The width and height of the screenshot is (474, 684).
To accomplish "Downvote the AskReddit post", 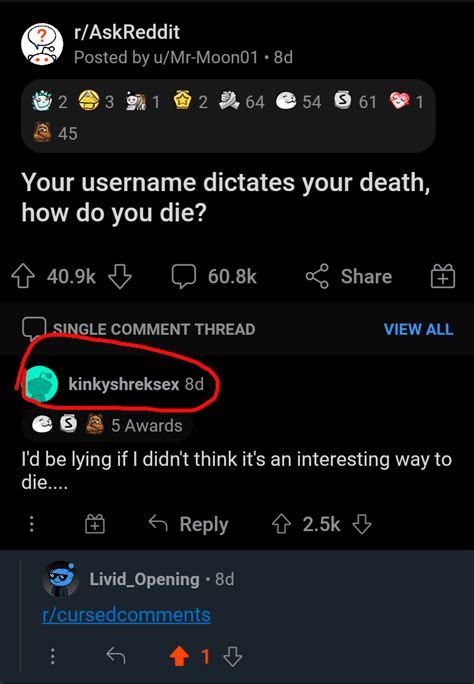I will coord(120,277).
